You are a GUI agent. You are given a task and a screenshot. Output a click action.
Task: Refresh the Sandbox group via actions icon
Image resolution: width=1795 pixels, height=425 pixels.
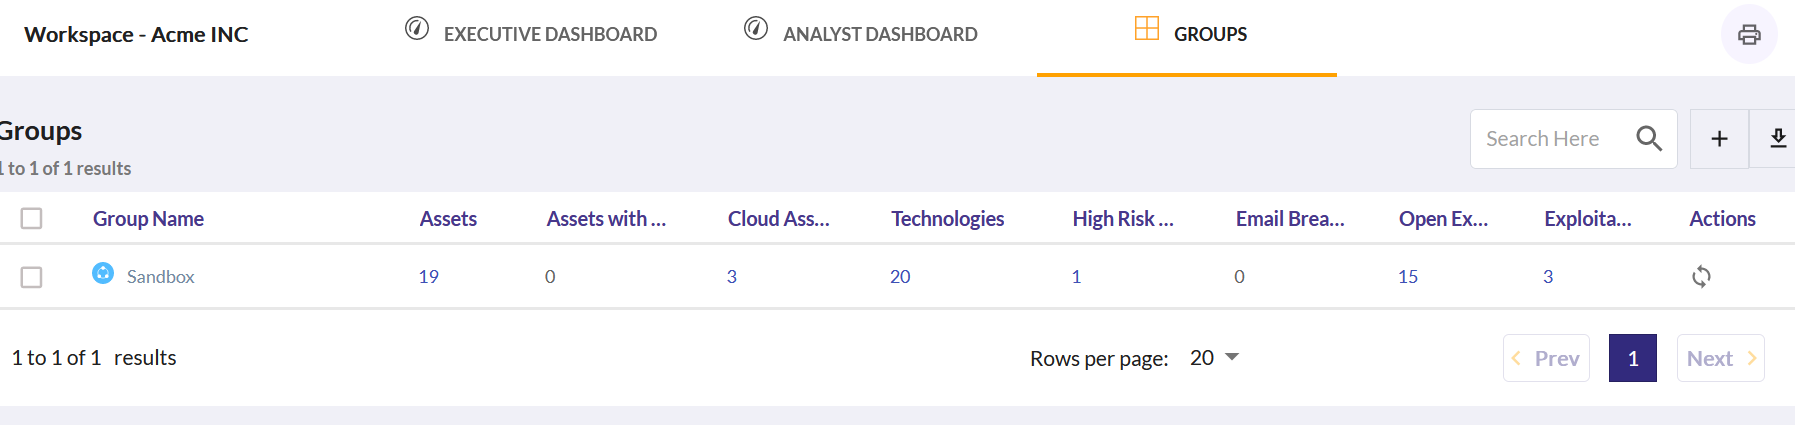pyautogui.click(x=1701, y=276)
